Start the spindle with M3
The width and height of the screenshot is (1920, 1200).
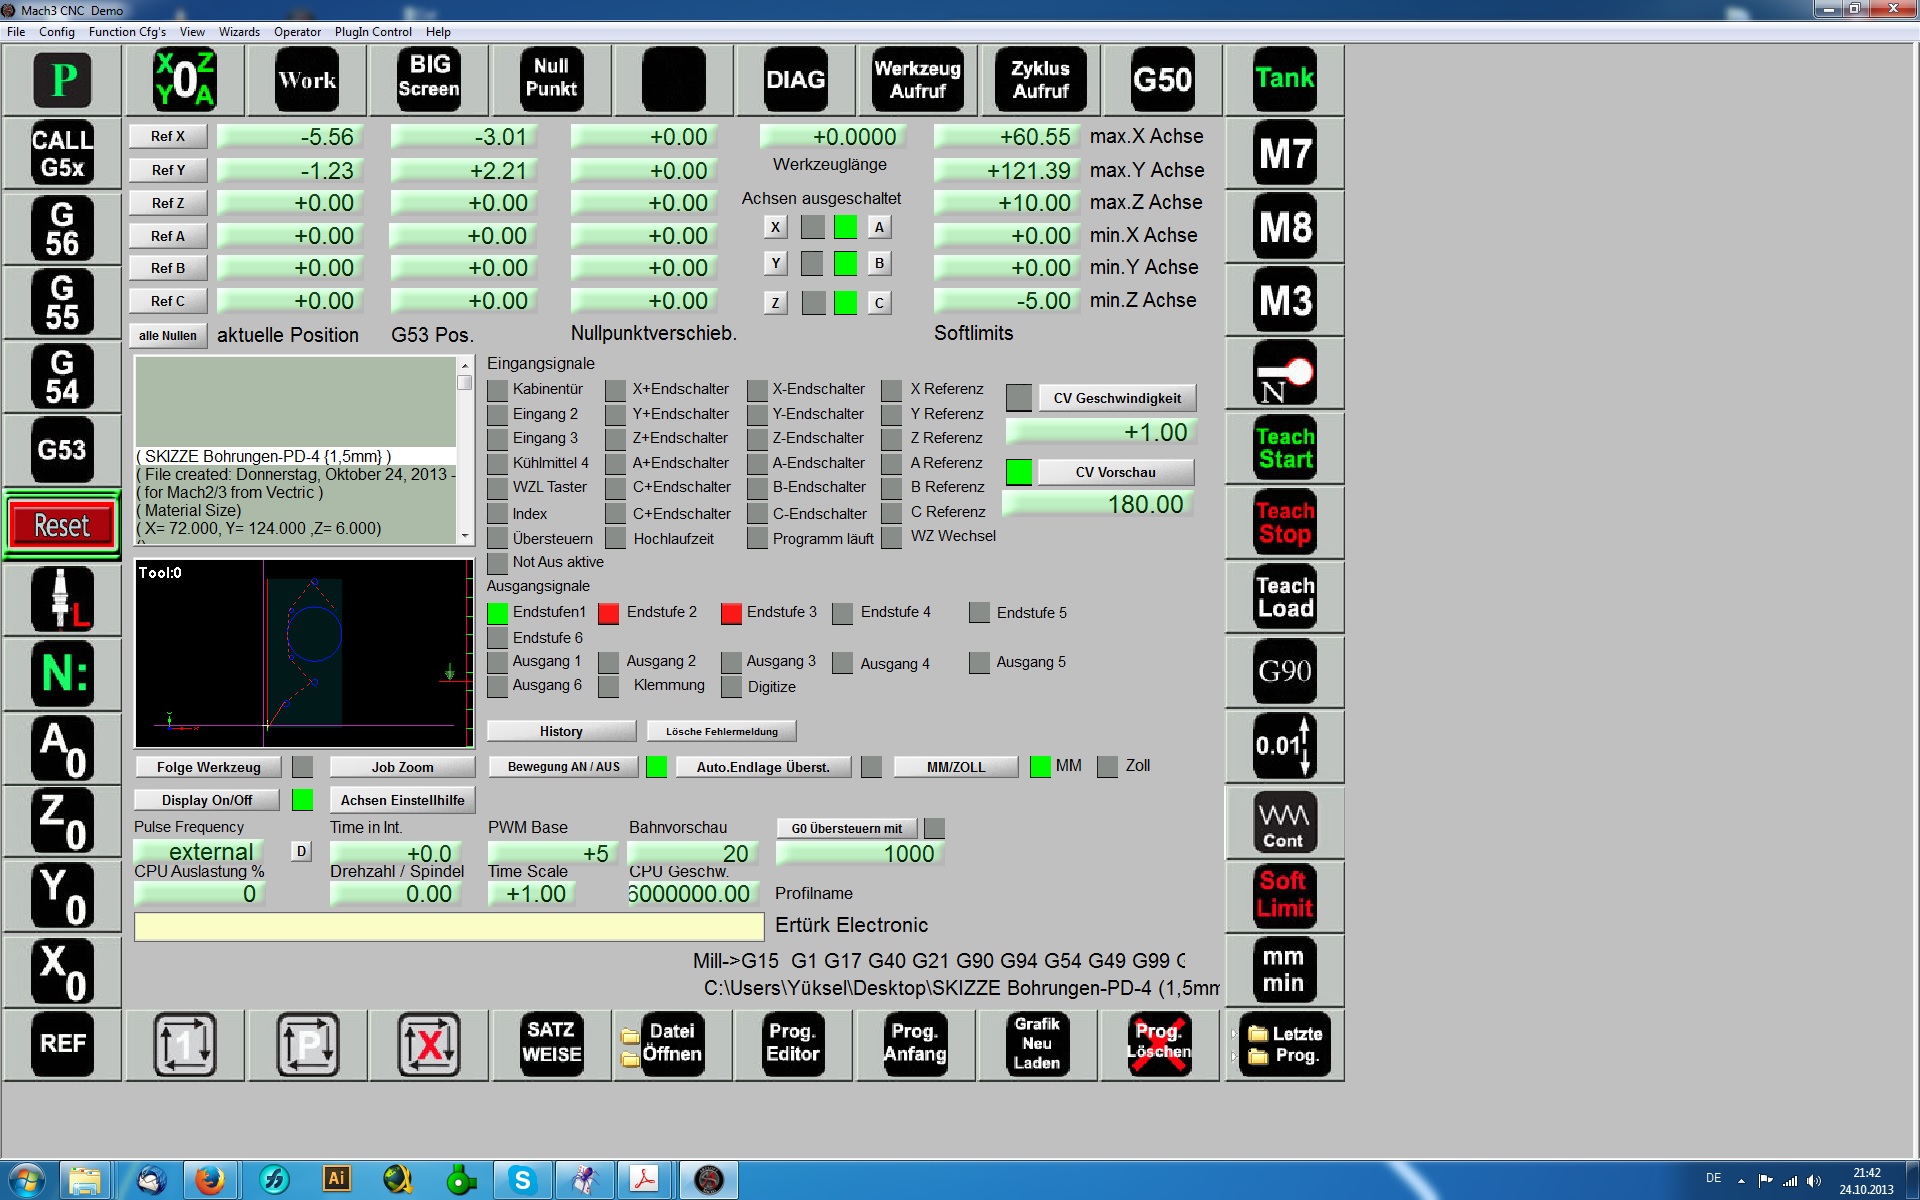1285,301
